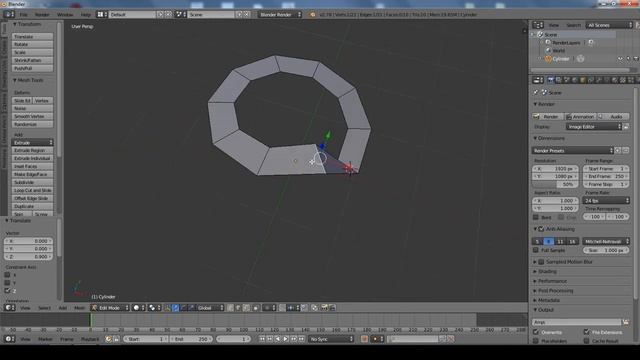Image resolution: width=640 pixels, height=360 pixels.
Task: Open the outliner editor type icon
Action: pyautogui.click(x=538, y=25)
